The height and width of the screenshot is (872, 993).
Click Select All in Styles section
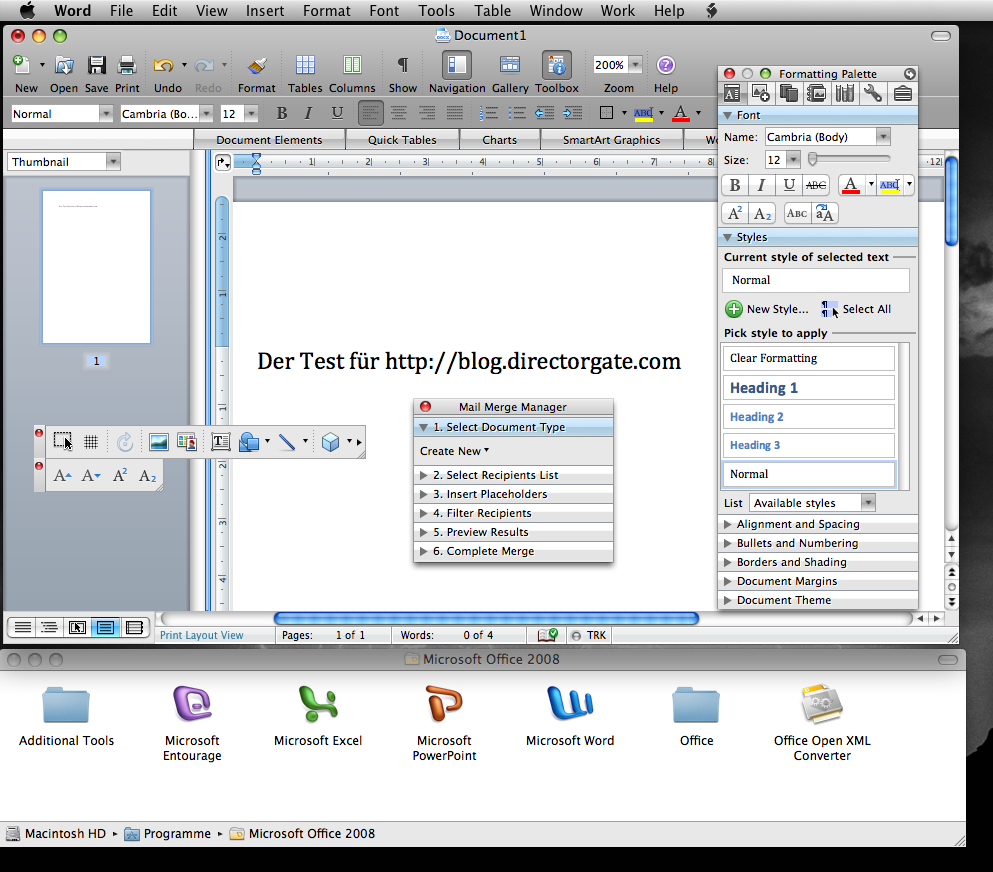tap(856, 309)
